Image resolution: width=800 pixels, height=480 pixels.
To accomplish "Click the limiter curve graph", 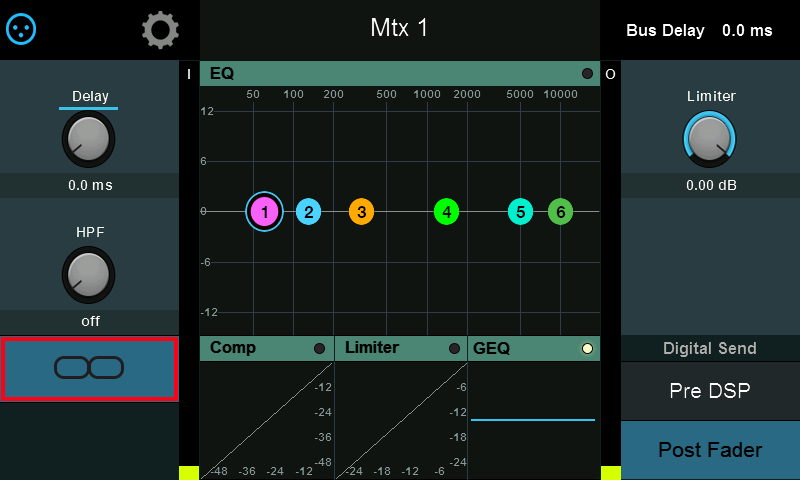I will [x=401, y=421].
